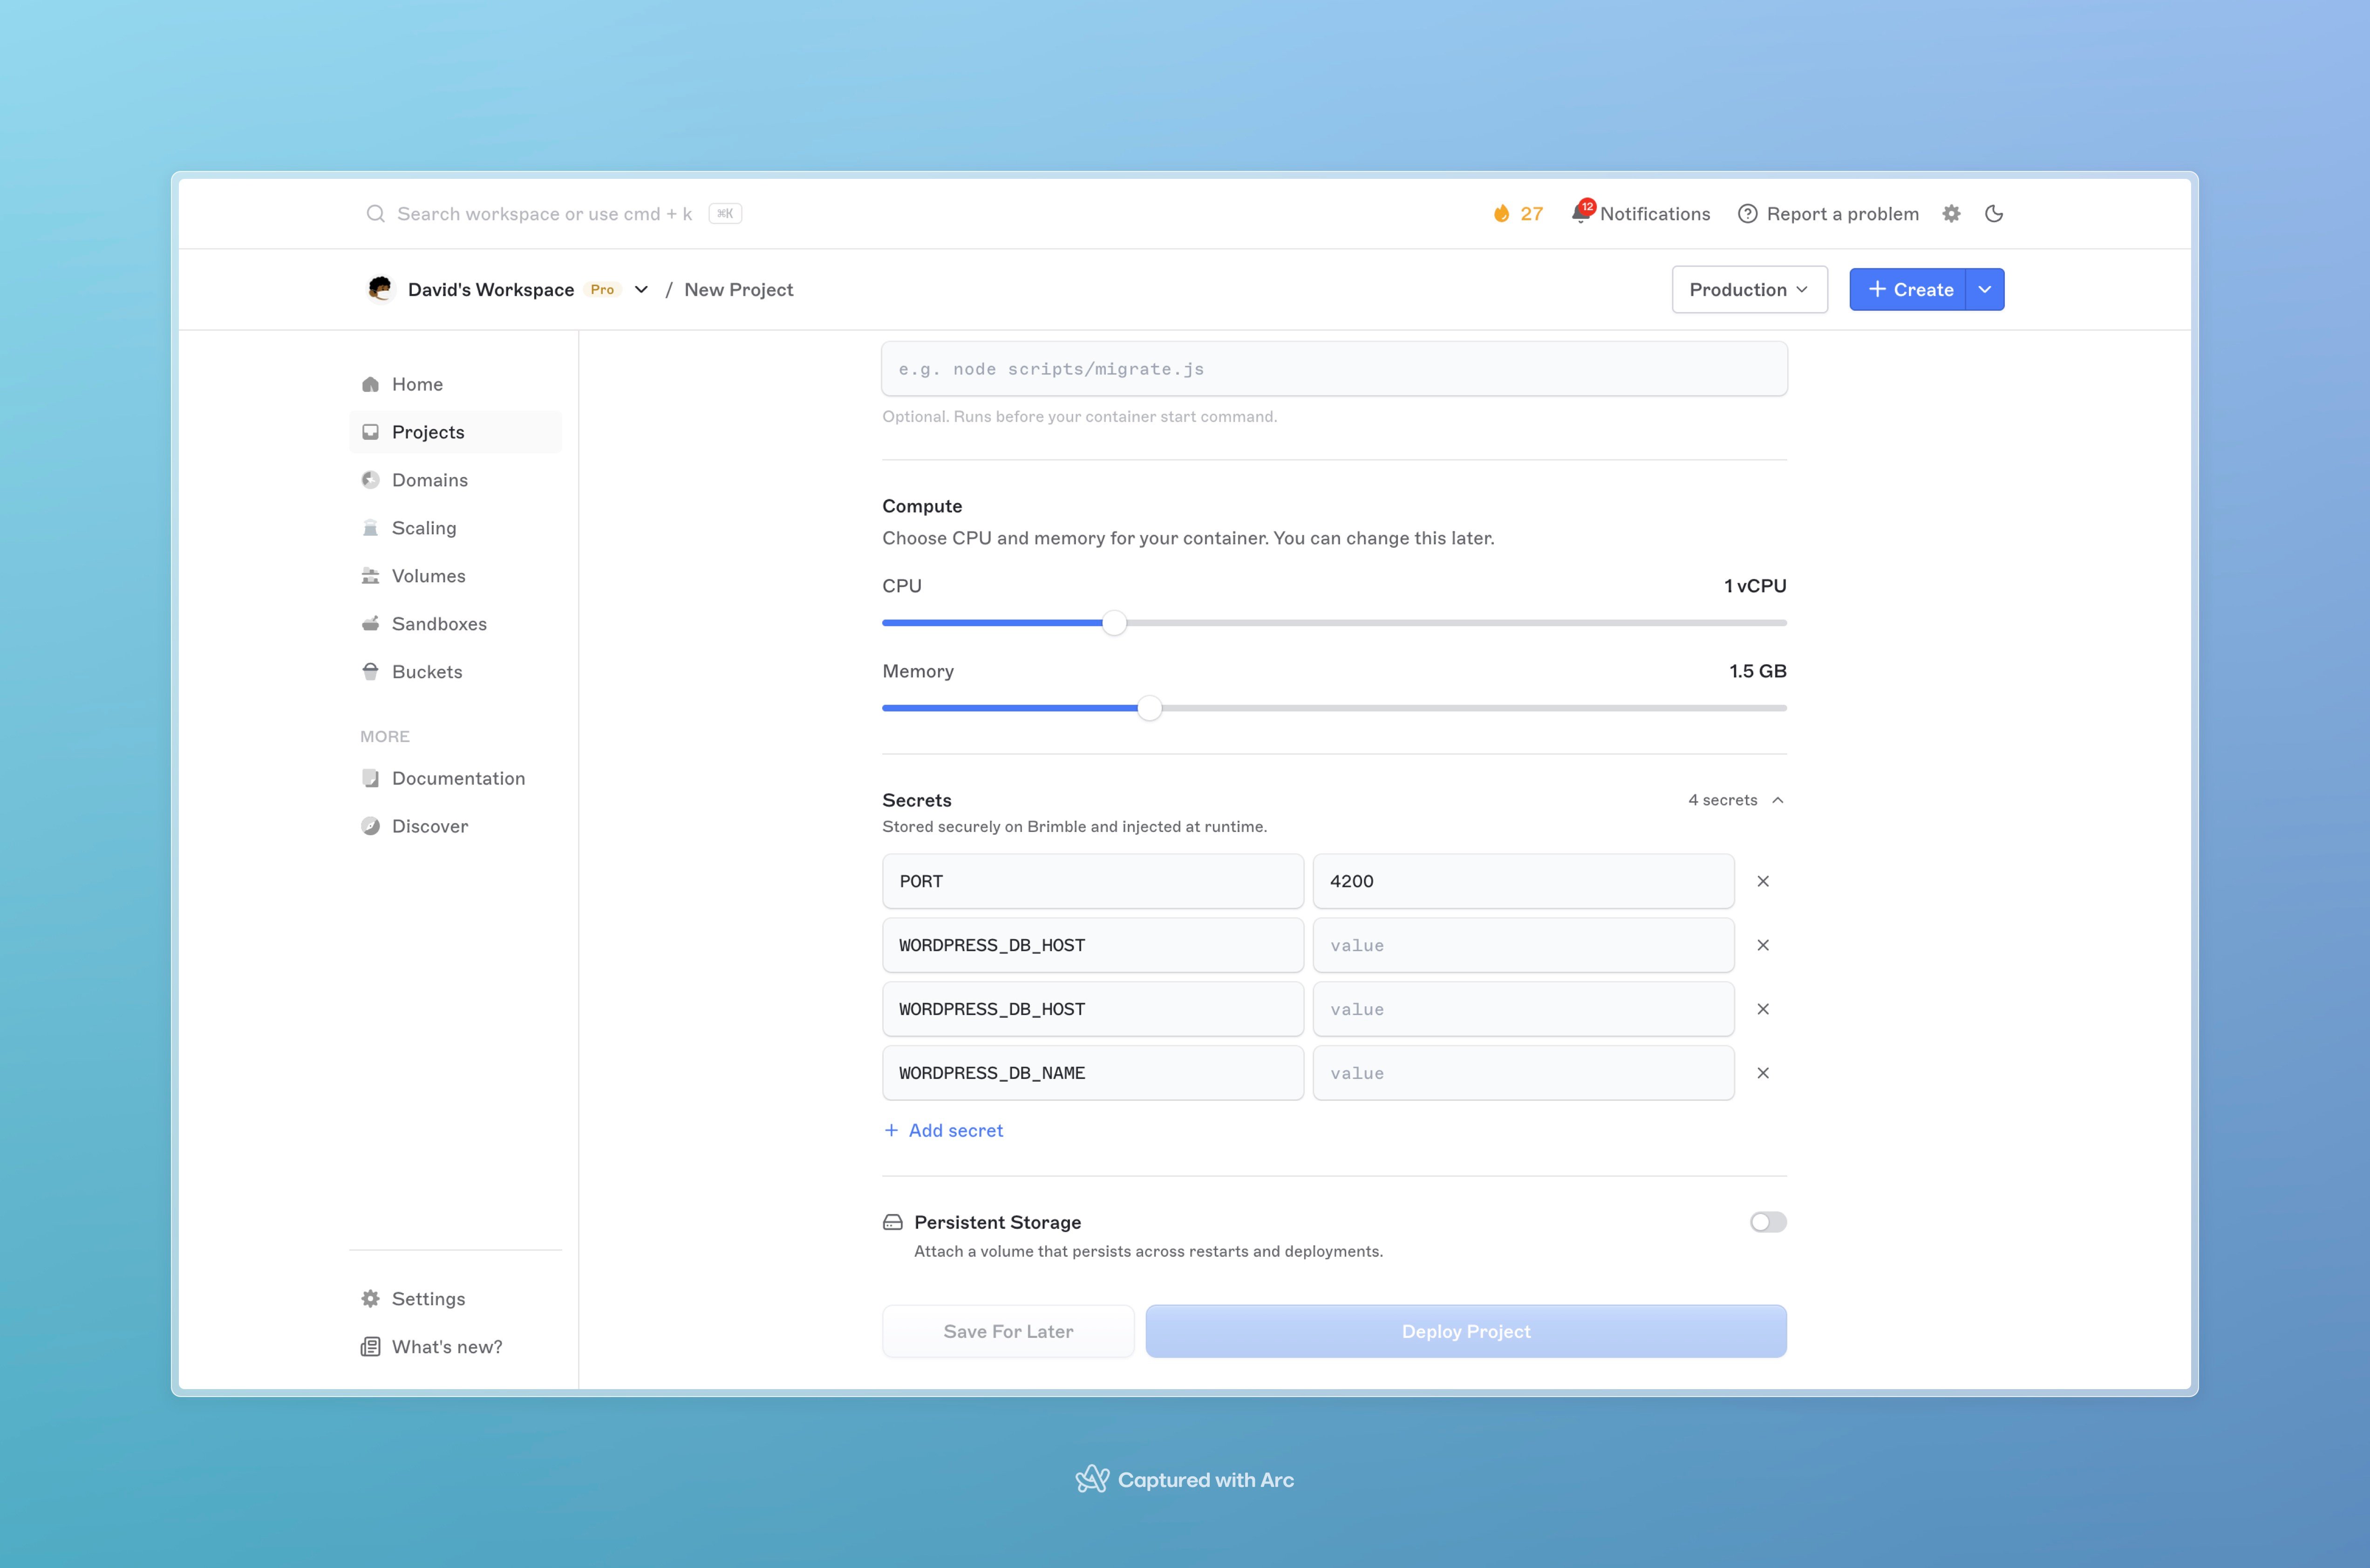Click the Buckets sidebar icon
The height and width of the screenshot is (1568, 2370).
[x=370, y=672]
